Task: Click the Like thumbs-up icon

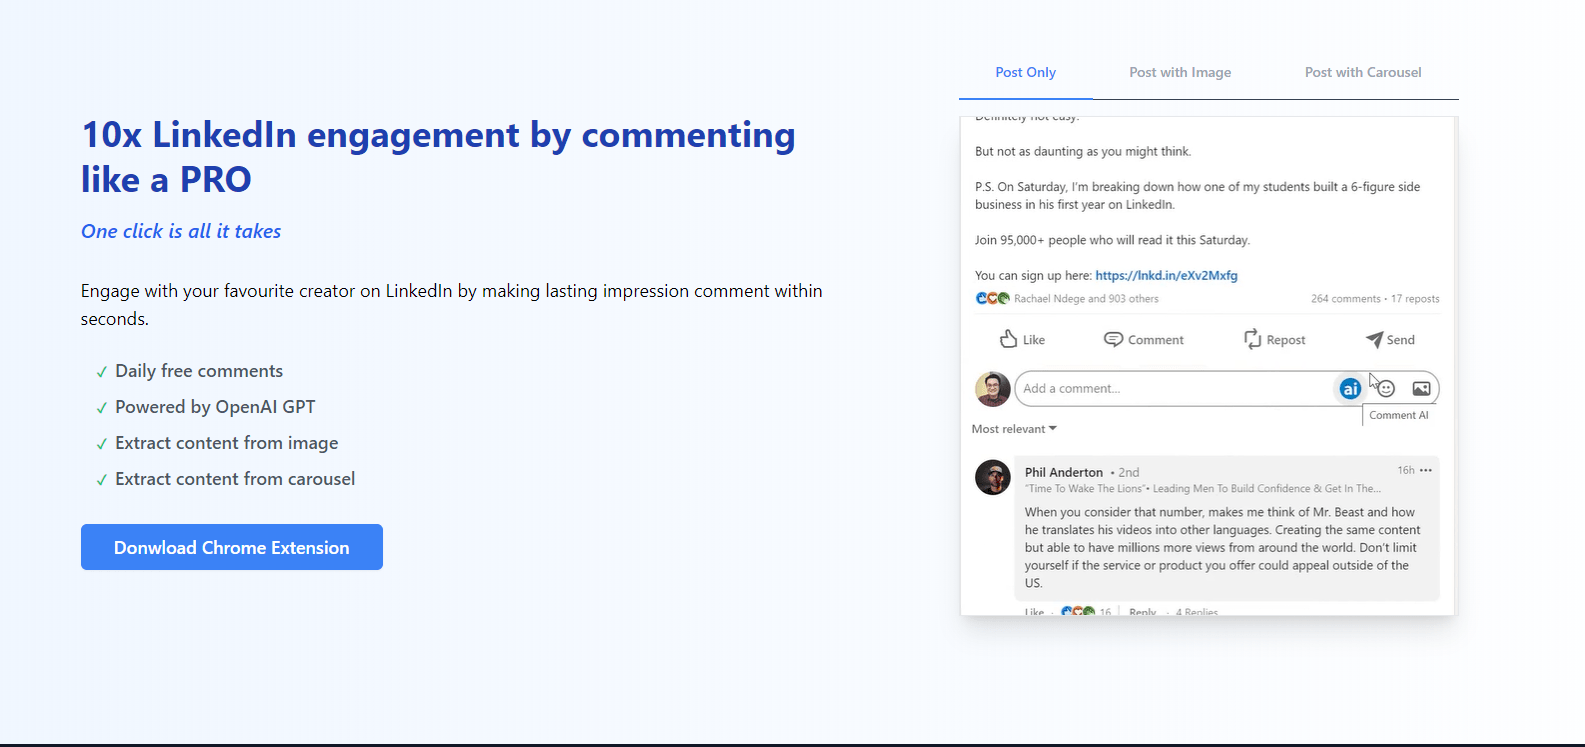Action: point(1008,339)
